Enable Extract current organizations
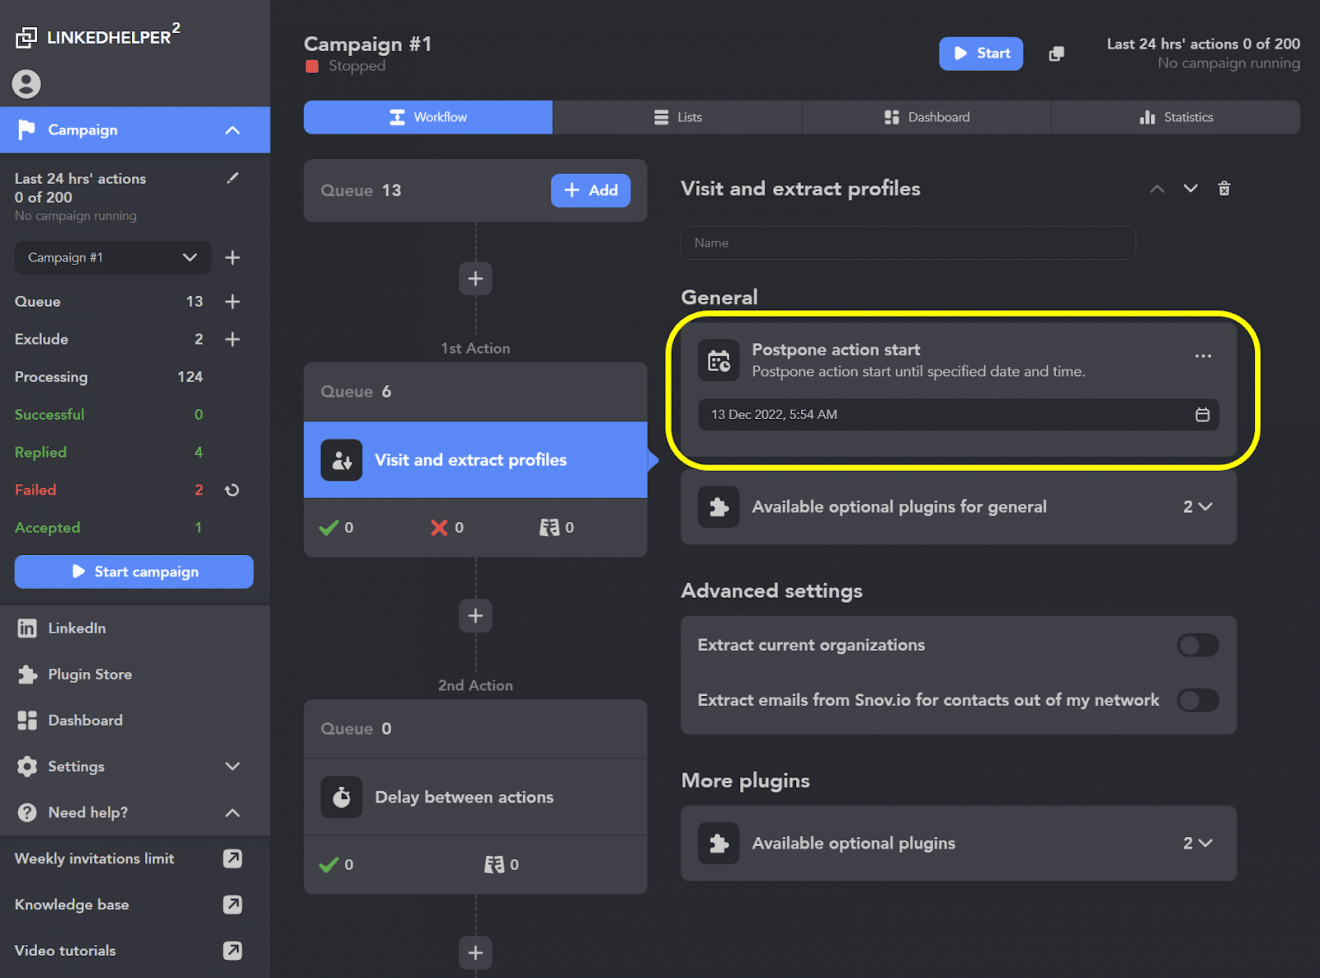1320x978 pixels. point(1197,645)
